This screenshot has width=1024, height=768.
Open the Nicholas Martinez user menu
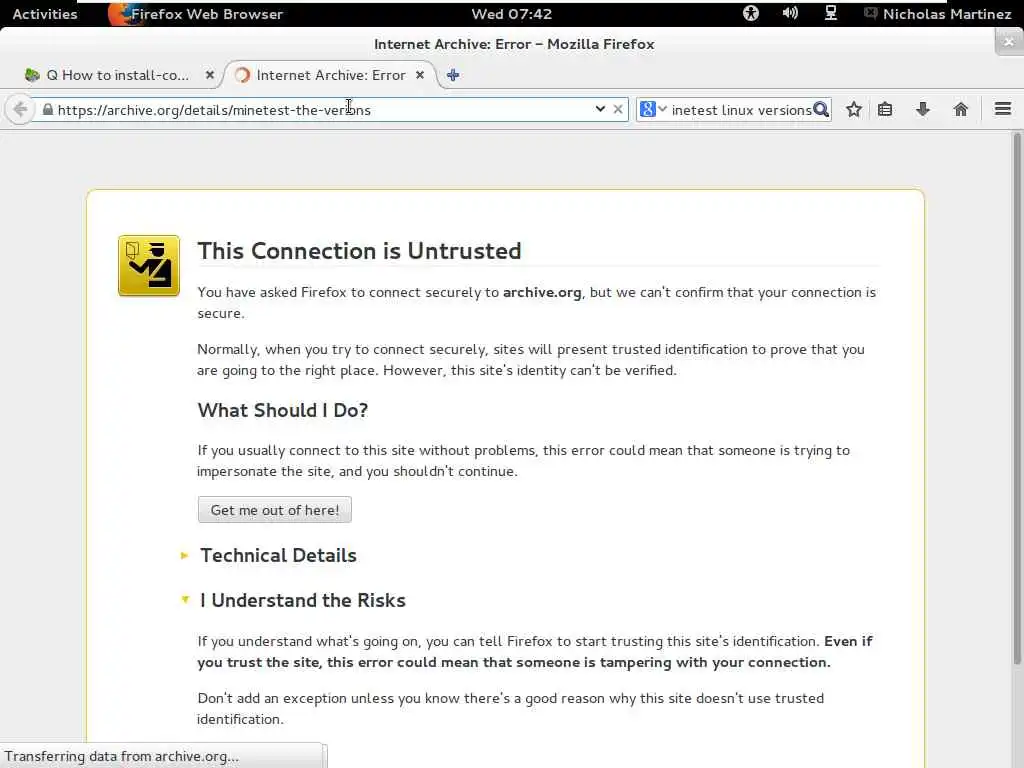click(x=938, y=14)
